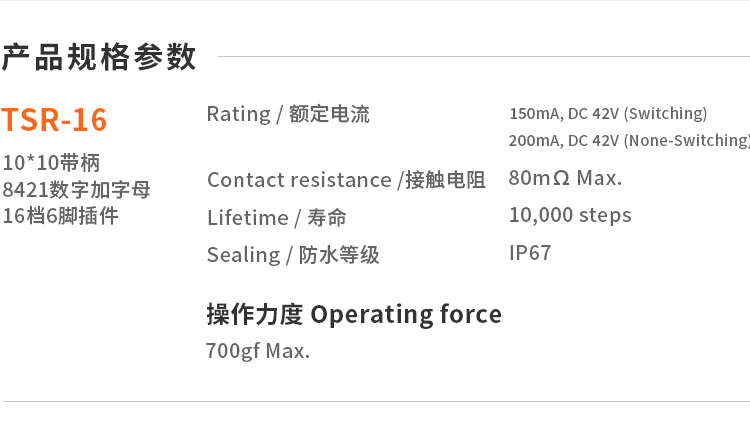Select the 10,000 steps value
750x423 pixels.
click(570, 215)
